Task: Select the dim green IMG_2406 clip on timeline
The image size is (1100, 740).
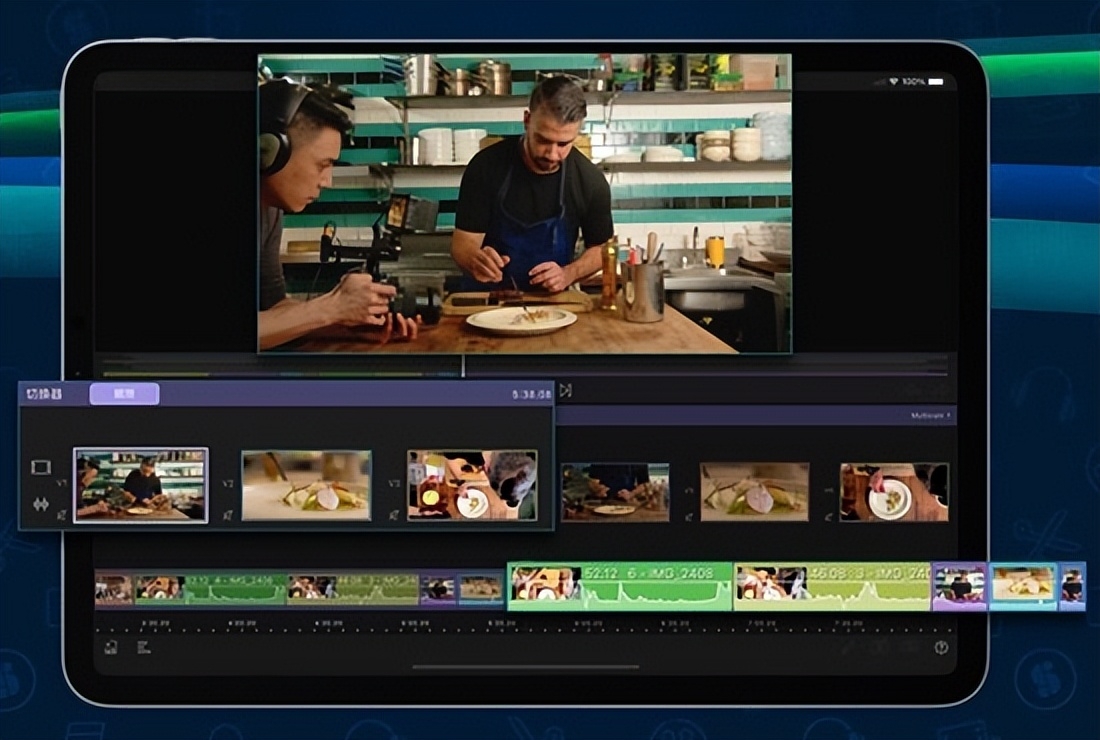Action: click(x=211, y=589)
